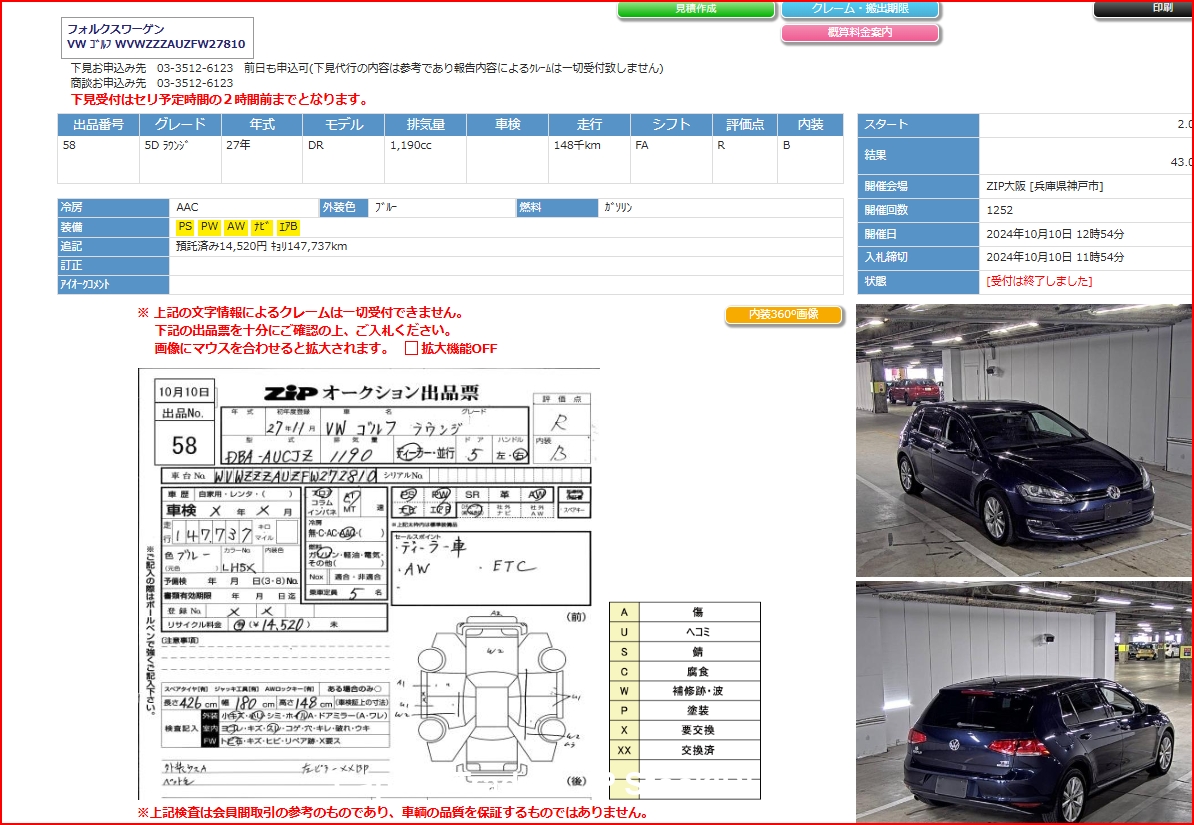The height and width of the screenshot is (825, 1194).
Task: Click the ガソリン fuel value
Action: pyautogui.click(x=618, y=207)
